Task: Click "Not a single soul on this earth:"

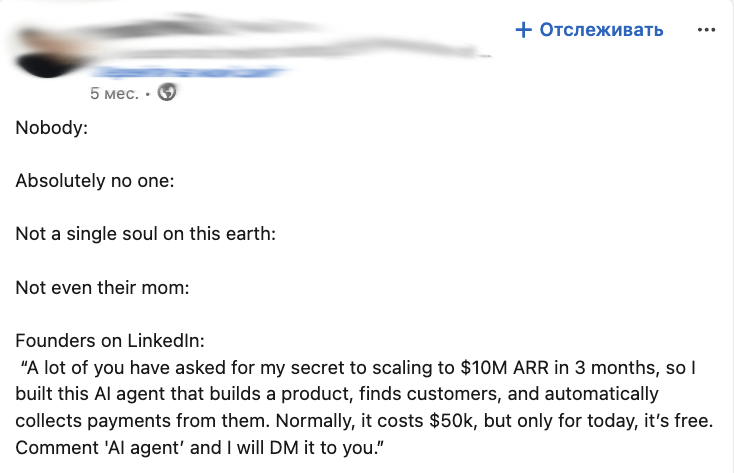Action: point(145,234)
